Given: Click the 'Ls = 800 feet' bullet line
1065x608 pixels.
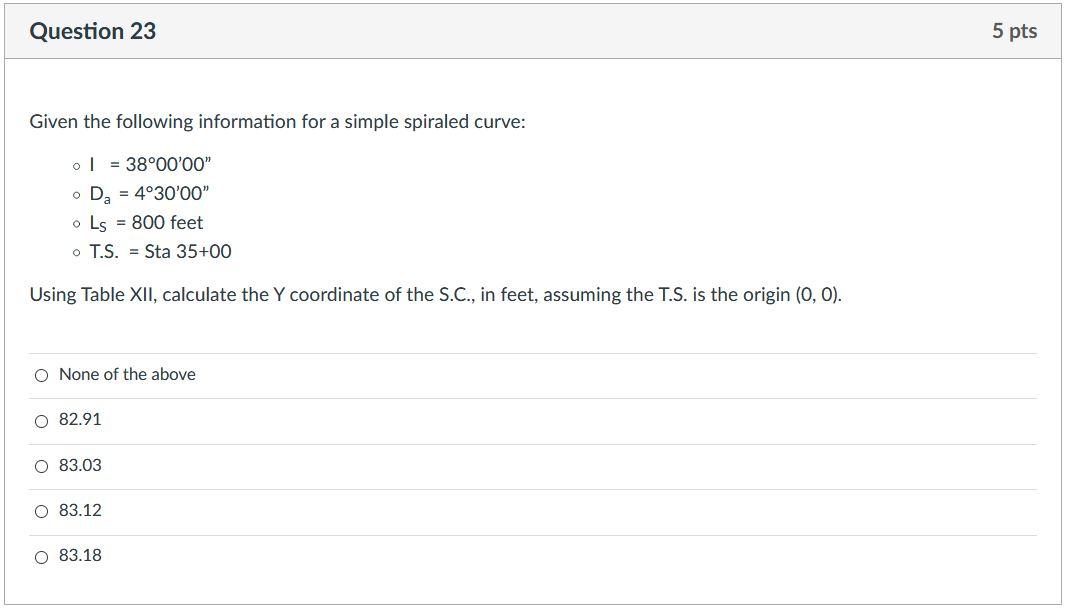Looking at the screenshot, I should (146, 223).
